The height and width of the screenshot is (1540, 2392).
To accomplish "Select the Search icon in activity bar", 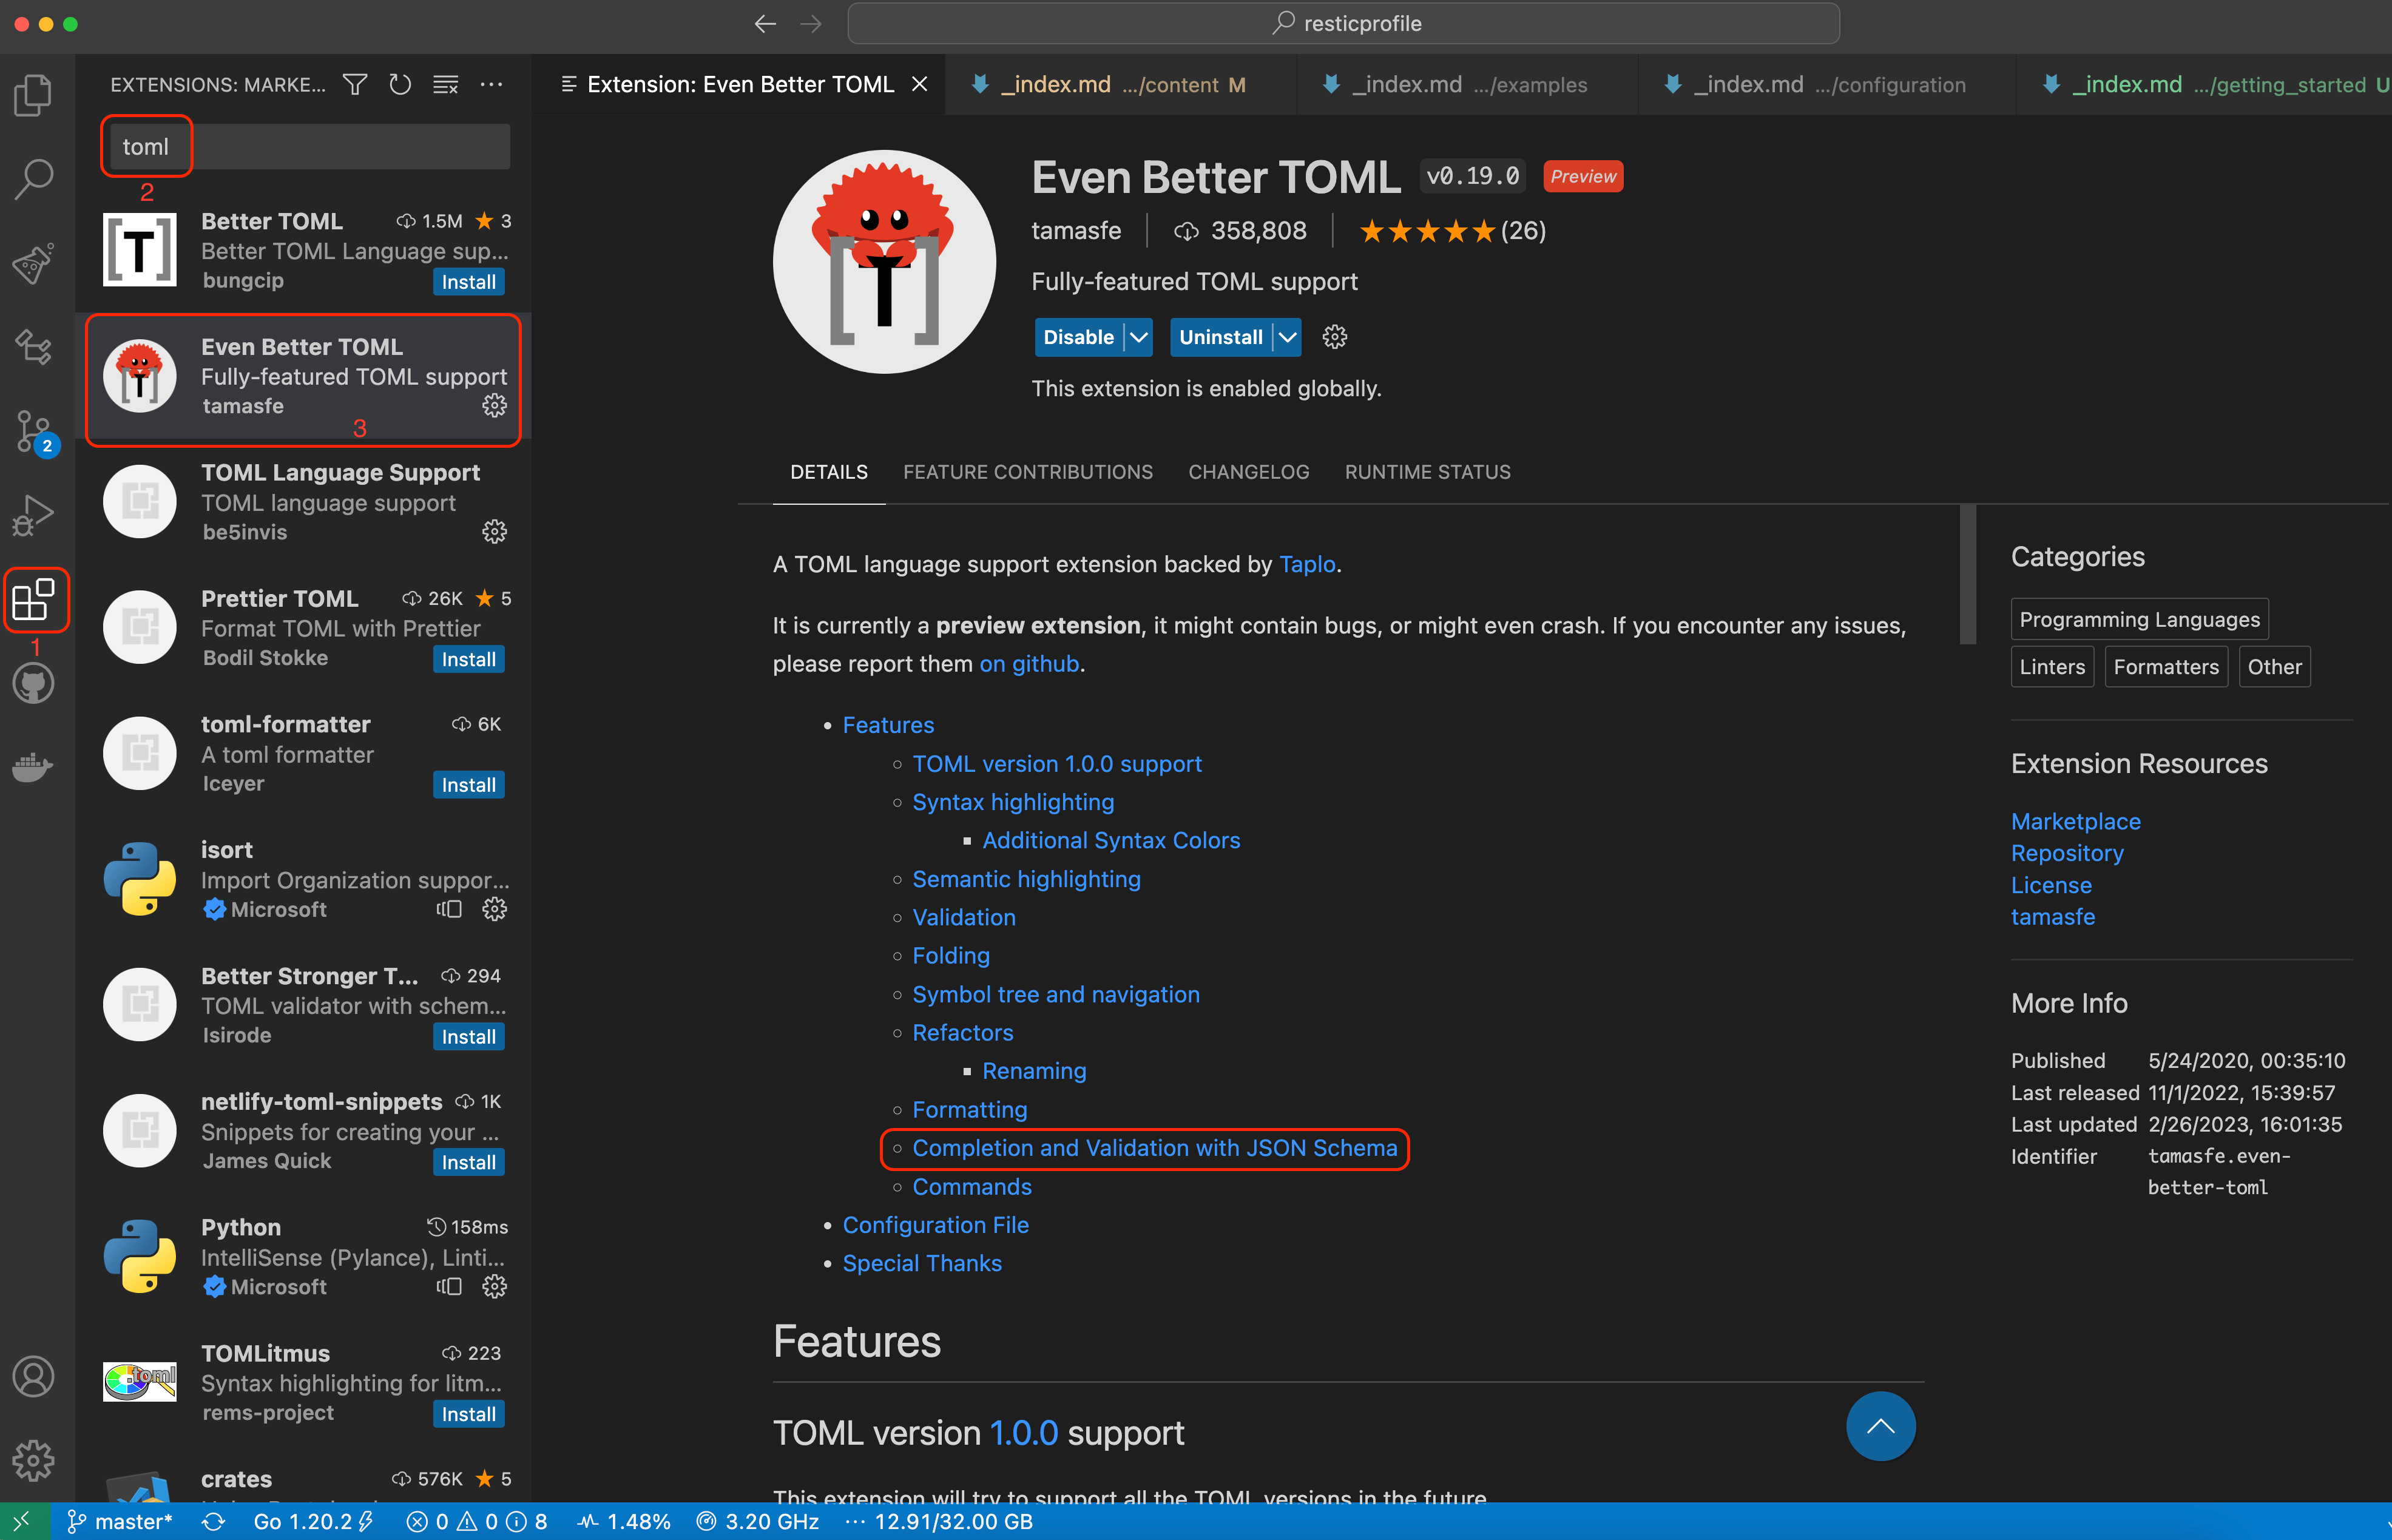I will (33, 178).
